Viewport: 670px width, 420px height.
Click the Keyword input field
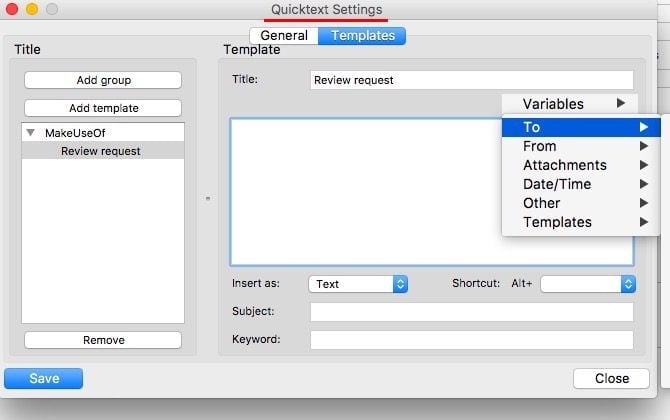coord(472,340)
